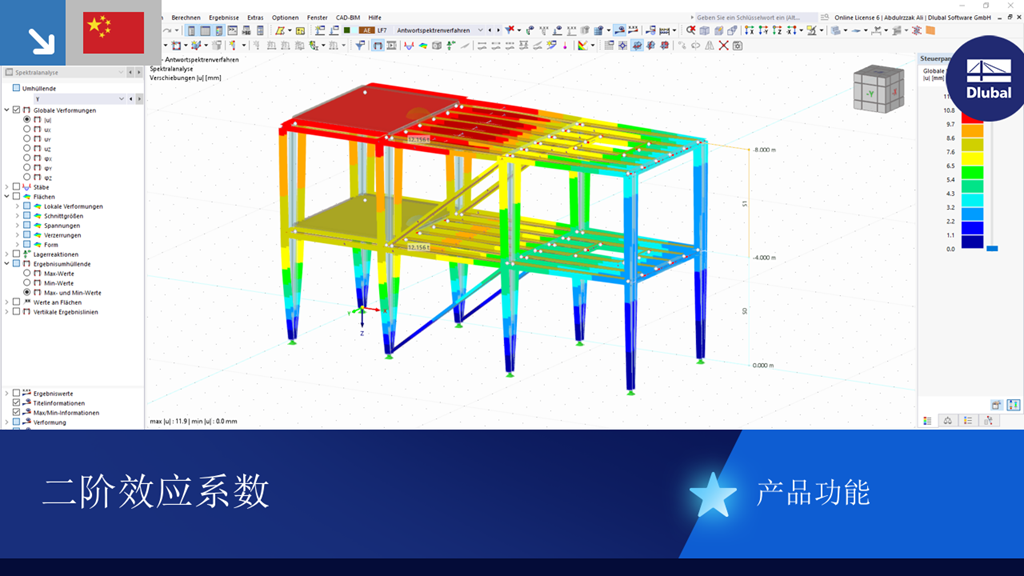Enable the Stäbe checkbox
1024x576 pixels.
16,187
